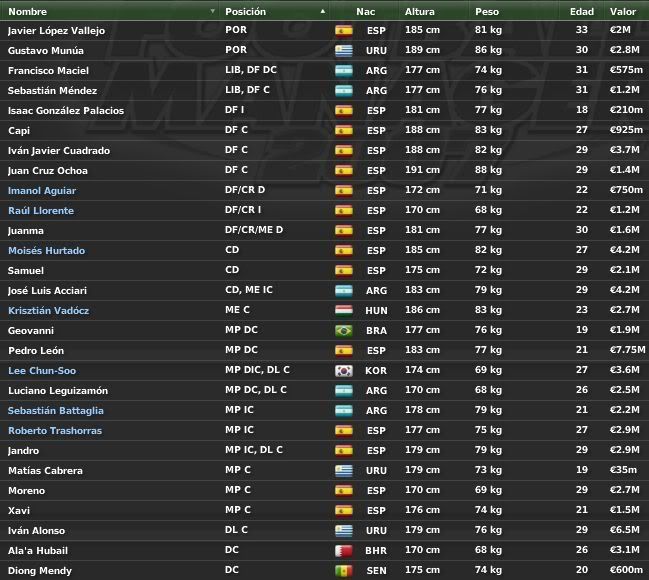Click the Uruguay flag beside Gustavo Munúa
649x580 pixels.
click(344, 51)
